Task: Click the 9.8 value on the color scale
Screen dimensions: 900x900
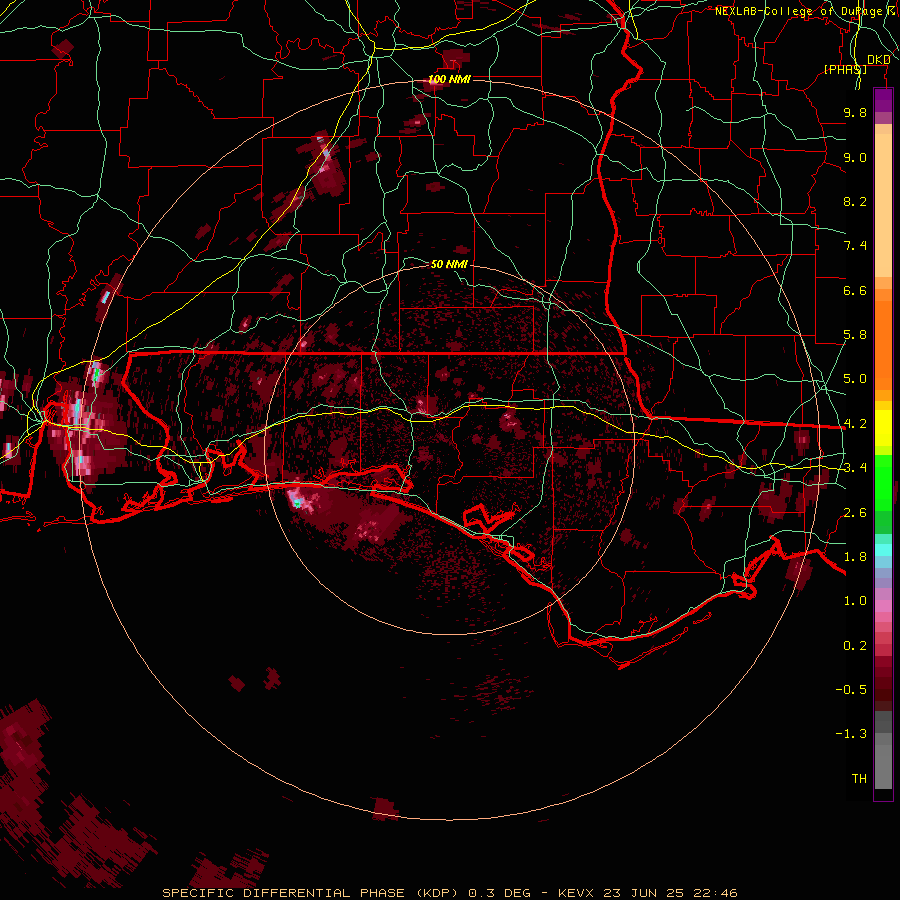Action: [x=855, y=112]
